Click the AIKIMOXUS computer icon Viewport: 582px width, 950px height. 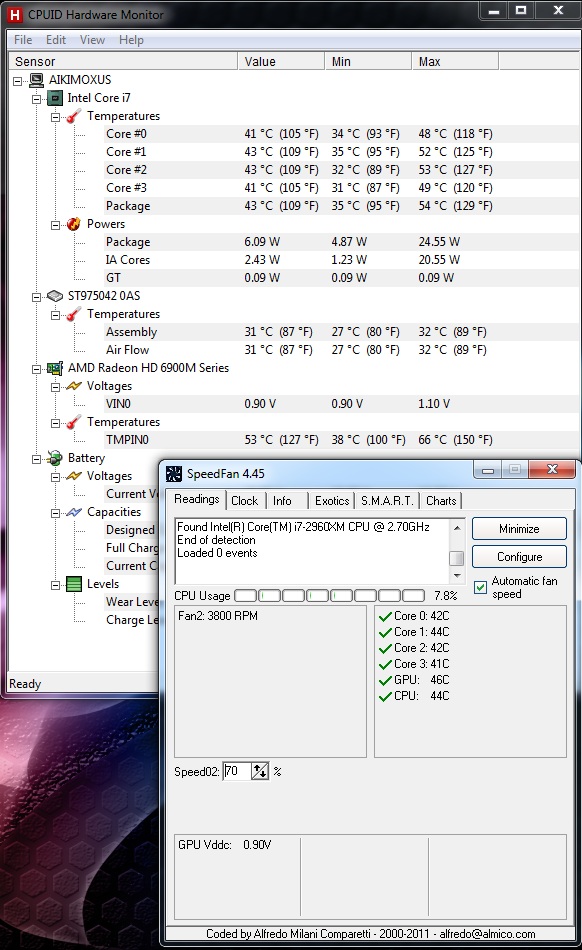(x=36, y=80)
